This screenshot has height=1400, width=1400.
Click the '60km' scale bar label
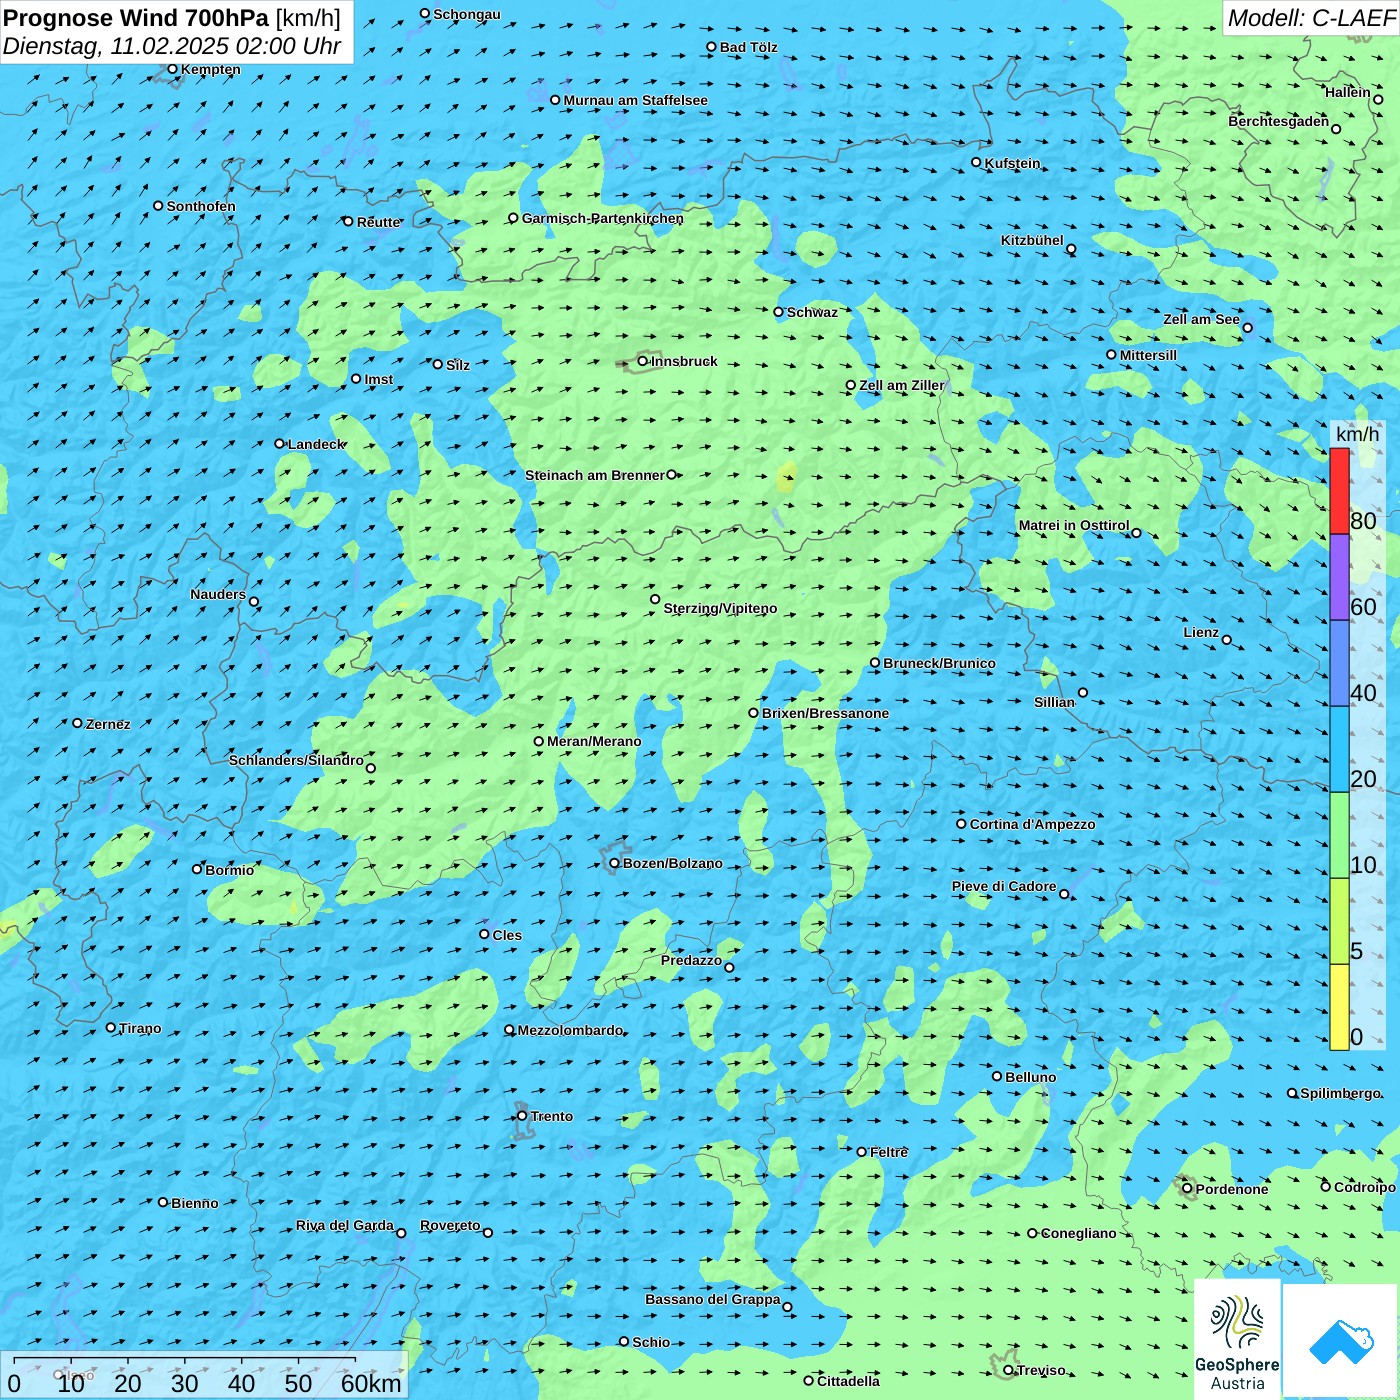pyautogui.click(x=371, y=1384)
